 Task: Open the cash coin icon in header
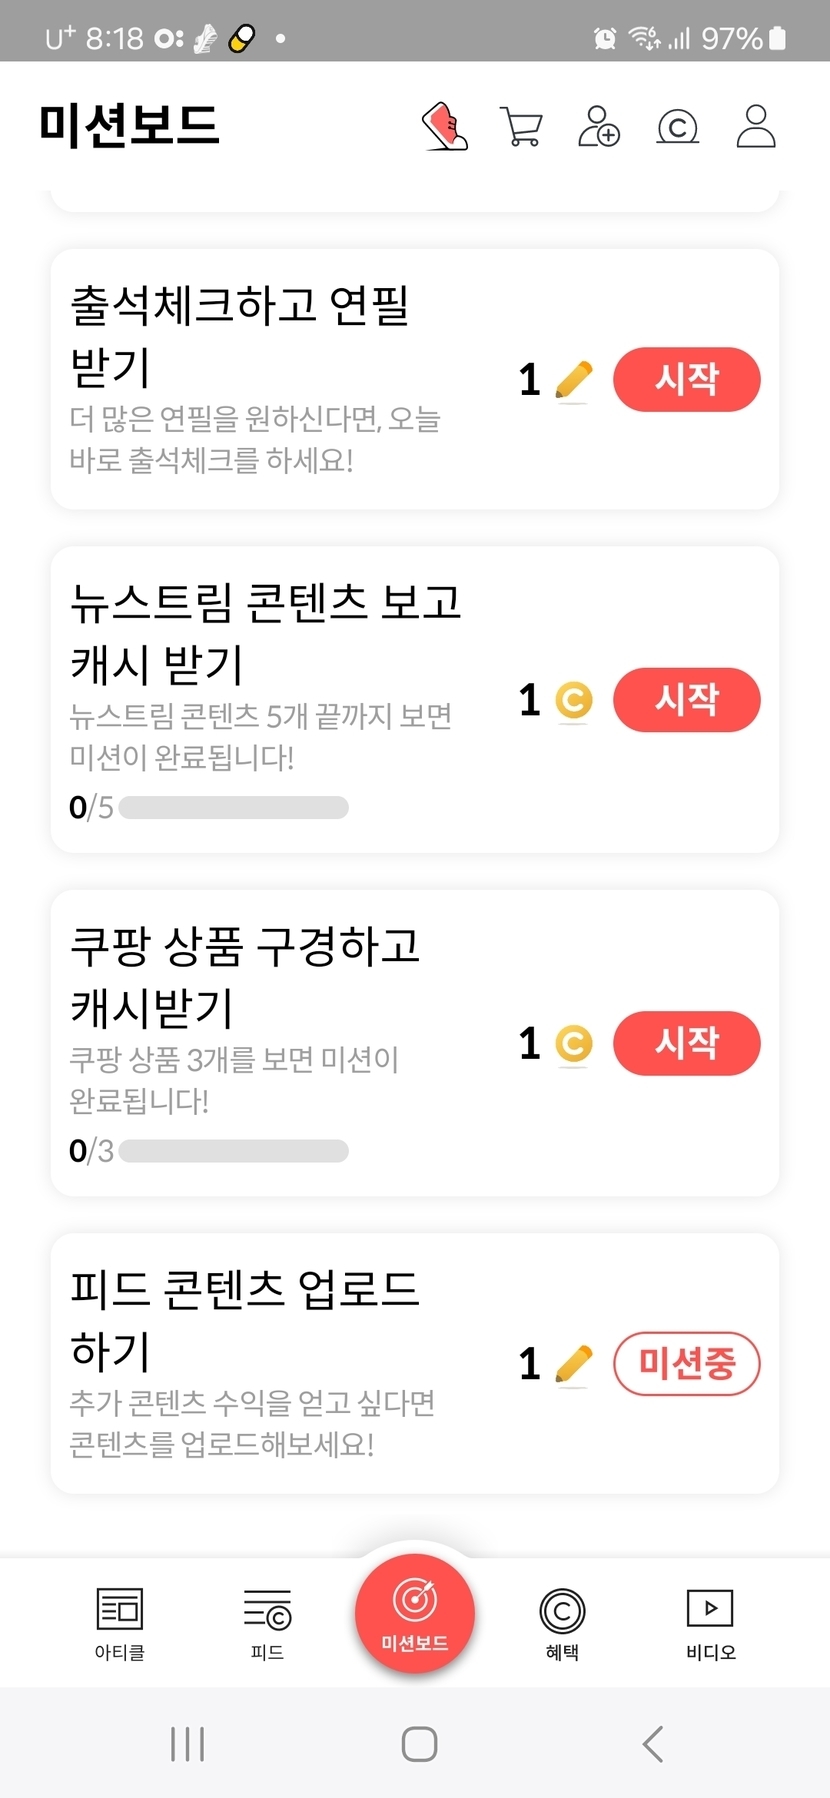(x=677, y=127)
